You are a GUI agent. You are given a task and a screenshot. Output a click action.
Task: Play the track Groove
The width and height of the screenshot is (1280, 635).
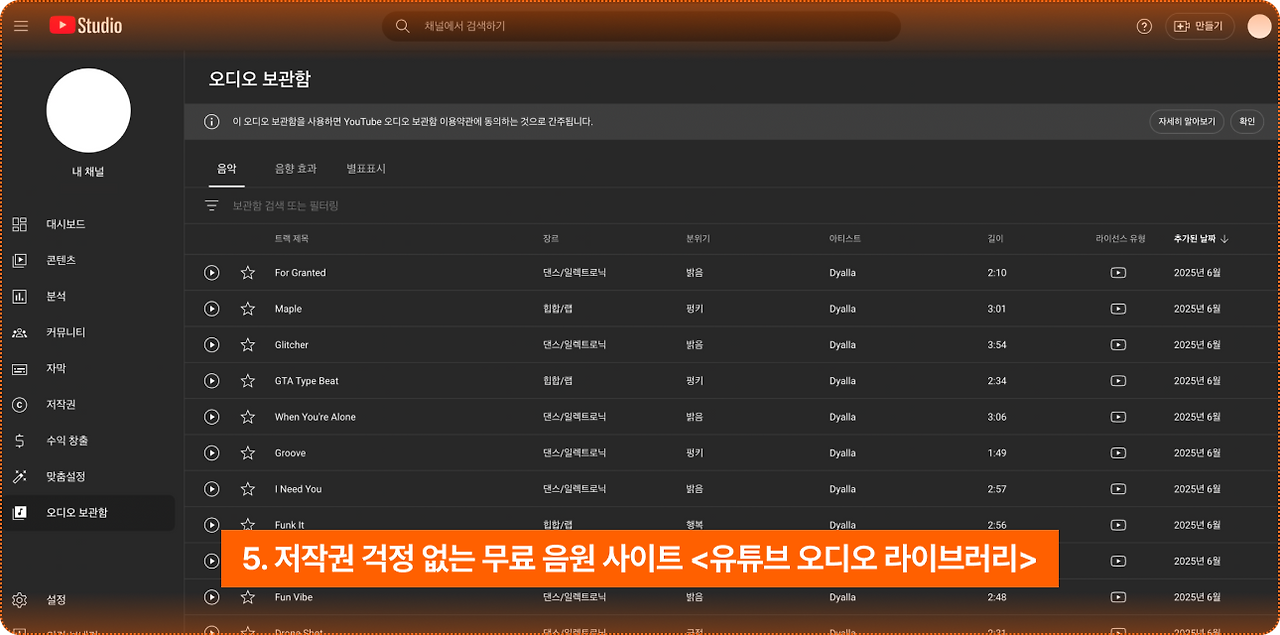tap(211, 453)
